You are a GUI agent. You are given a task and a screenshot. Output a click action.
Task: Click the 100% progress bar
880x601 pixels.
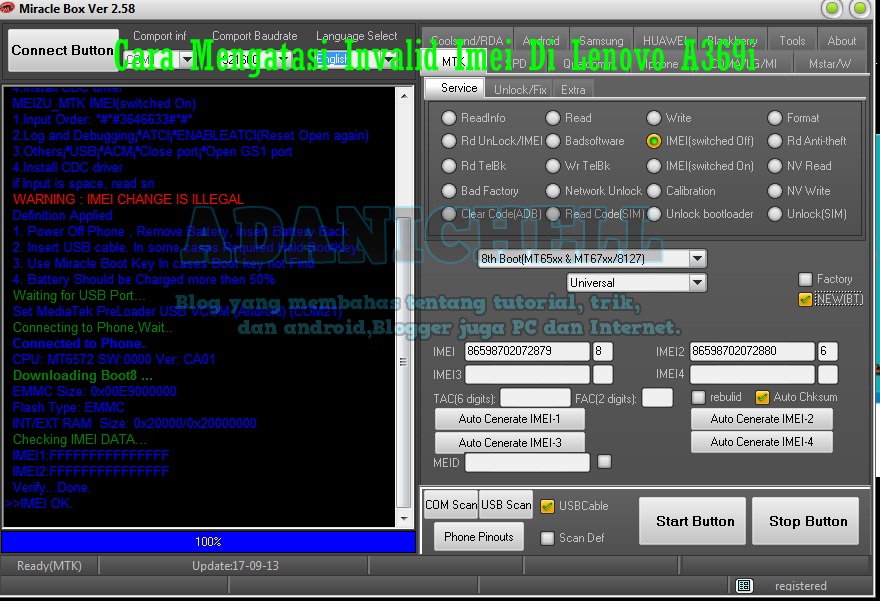point(208,542)
